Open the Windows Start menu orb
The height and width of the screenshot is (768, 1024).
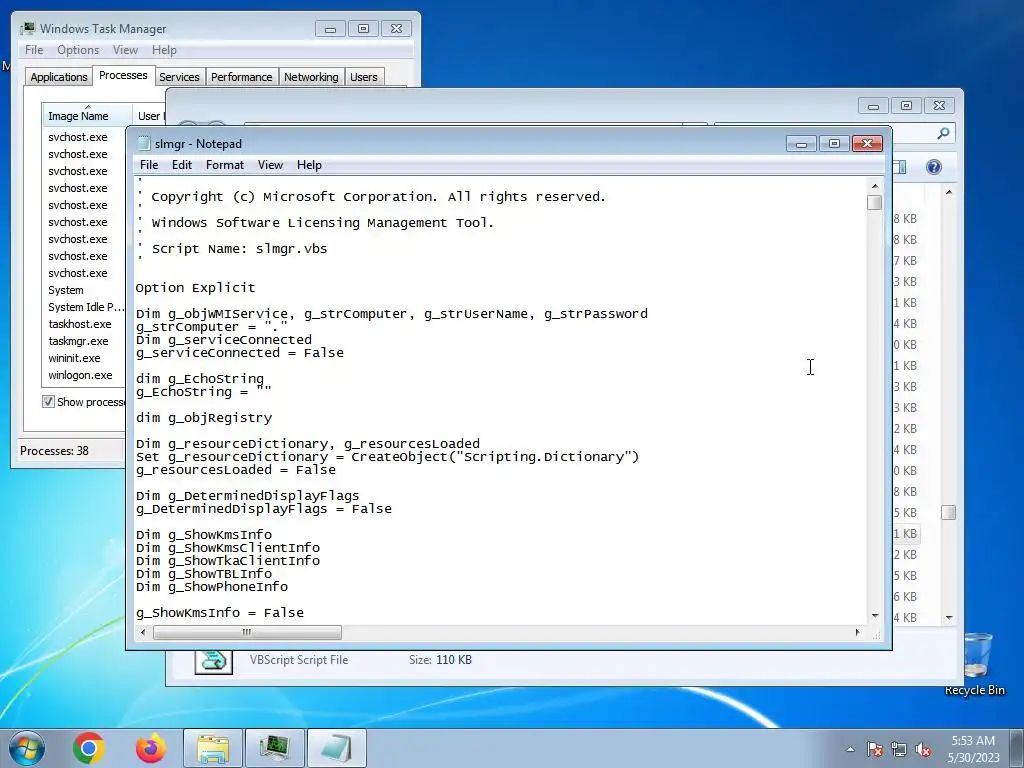(x=26, y=748)
